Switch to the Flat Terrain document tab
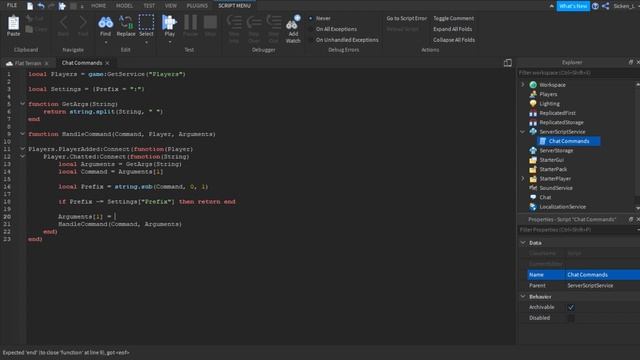640x360 pixels. pyautogui.click(x=28, y=63)
